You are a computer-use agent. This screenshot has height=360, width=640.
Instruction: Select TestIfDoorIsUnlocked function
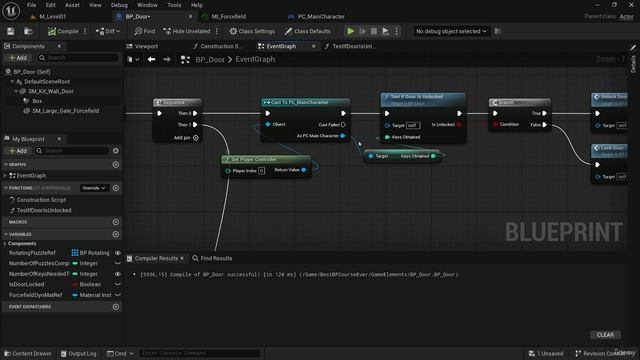coord(44,211)
